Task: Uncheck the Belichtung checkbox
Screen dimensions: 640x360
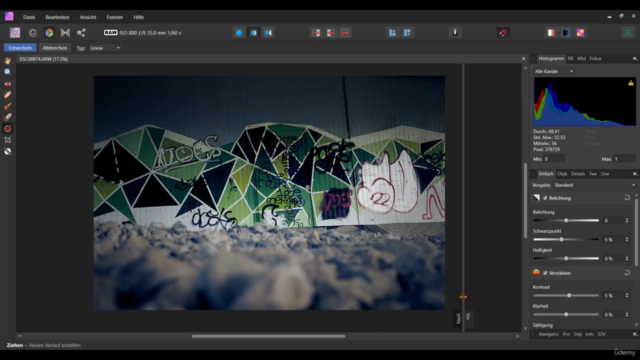Action: coord(545,198)
